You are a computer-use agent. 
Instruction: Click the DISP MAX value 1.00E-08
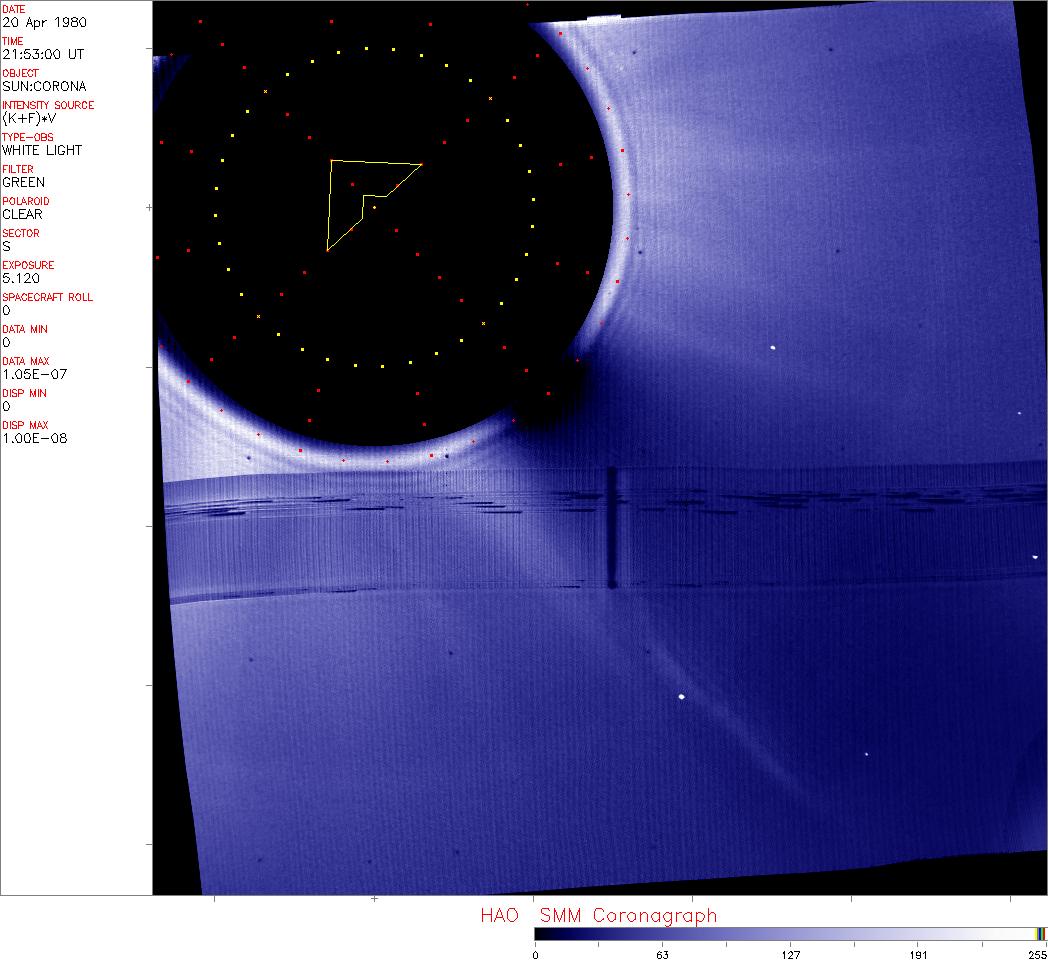pyautogui.click(x=34, y=438)
